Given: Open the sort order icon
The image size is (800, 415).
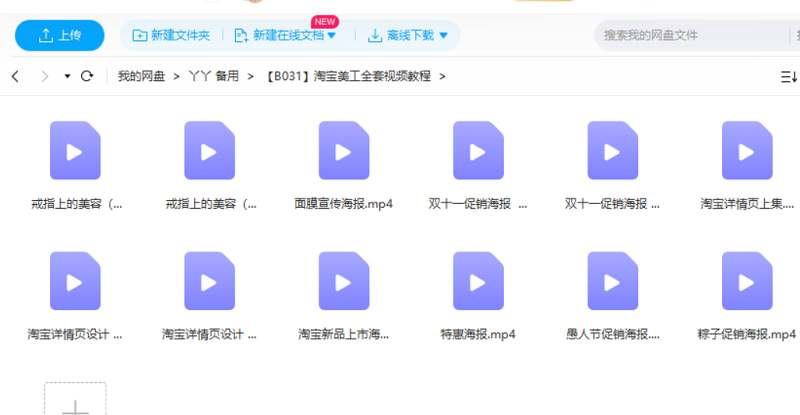Looking at the screenshot, I should [788, 76].
